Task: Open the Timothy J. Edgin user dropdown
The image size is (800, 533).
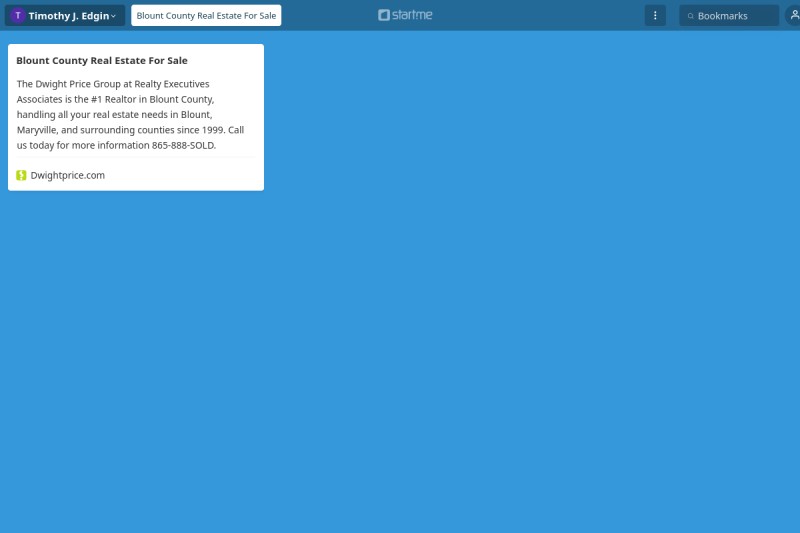Action: coord(65,16)
